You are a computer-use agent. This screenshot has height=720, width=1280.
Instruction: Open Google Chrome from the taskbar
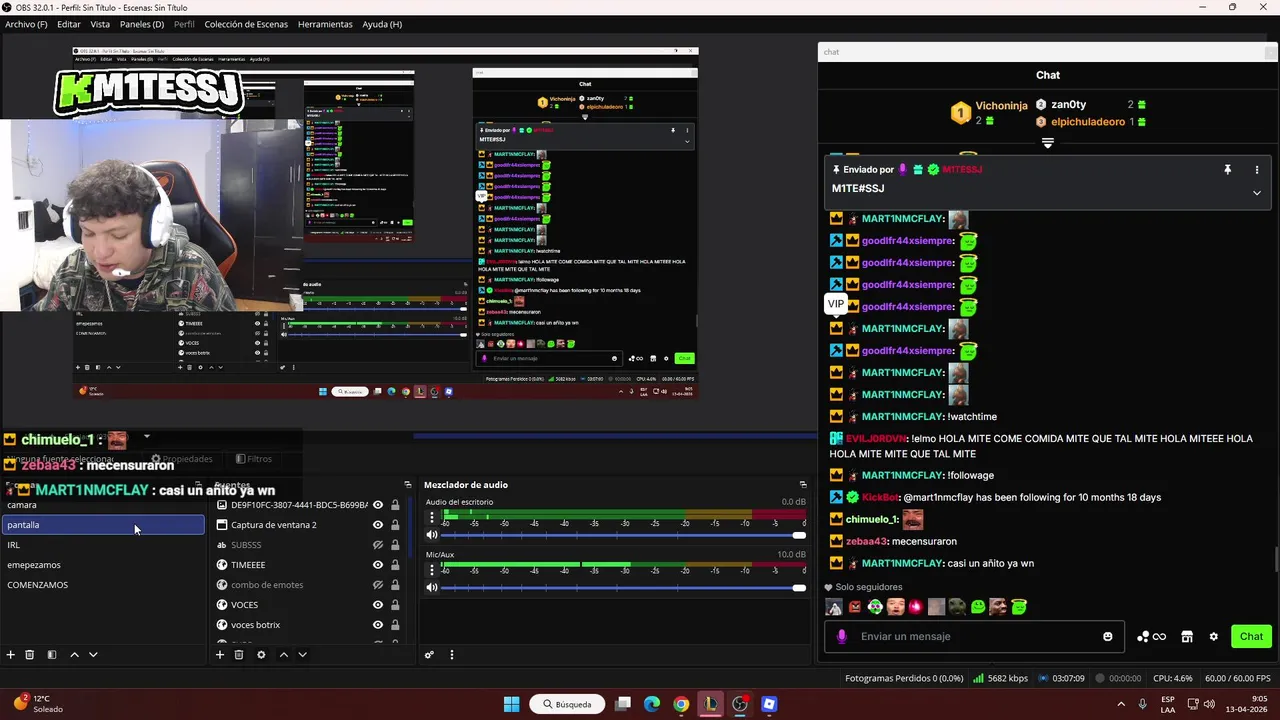pyautogui.click(x=681, y=704)
